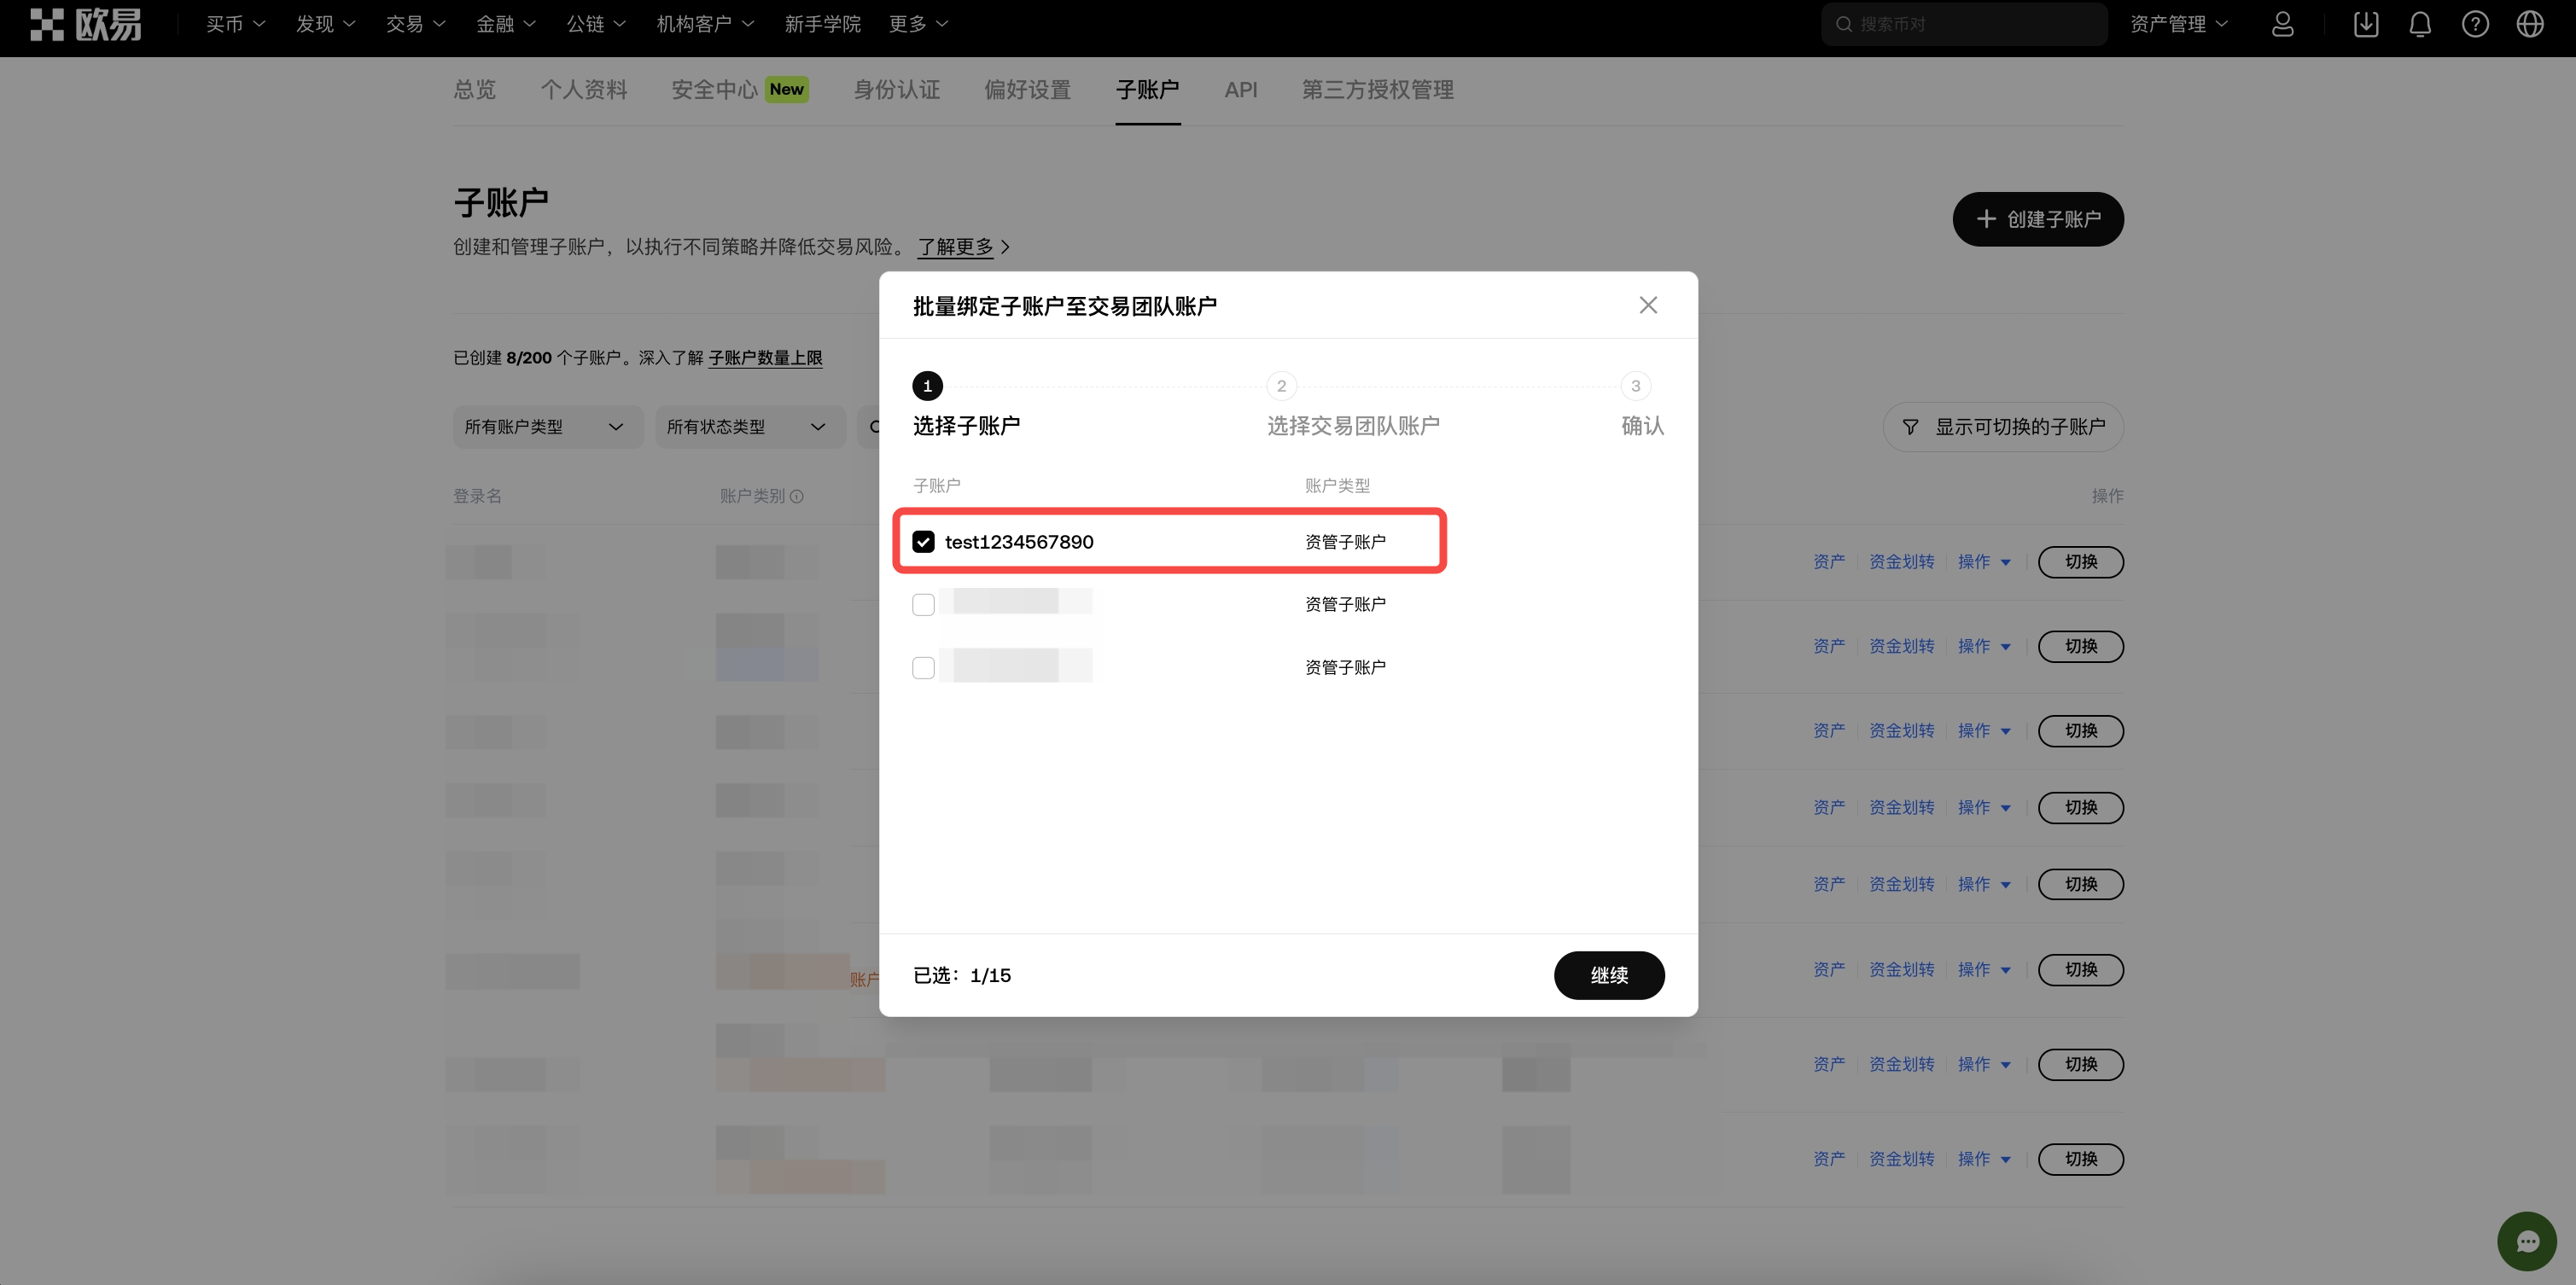Check the second 资管子账户 checkbox
This screenshot has height=1285, width=2576.
coord(923,604)
